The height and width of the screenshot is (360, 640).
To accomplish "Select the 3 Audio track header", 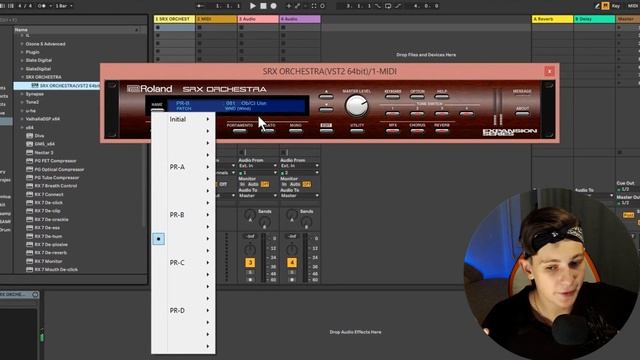I will pos(258,19).
